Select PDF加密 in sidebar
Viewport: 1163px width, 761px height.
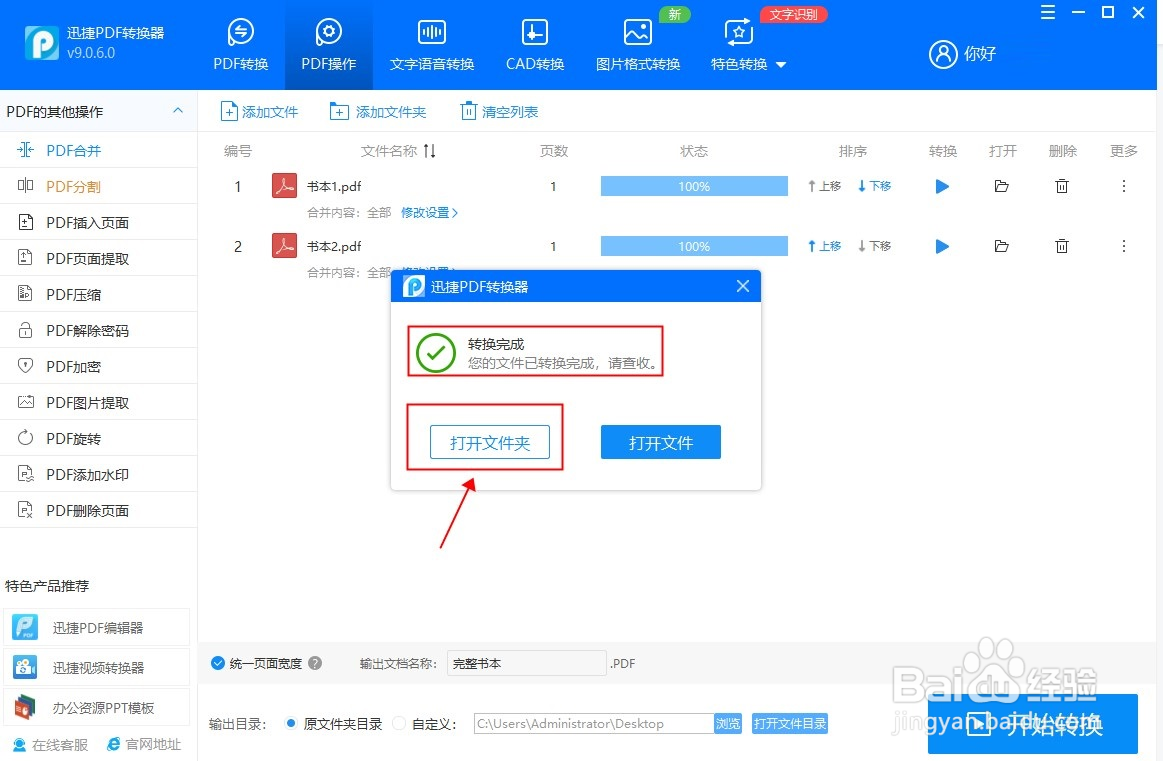pos(99,366)
